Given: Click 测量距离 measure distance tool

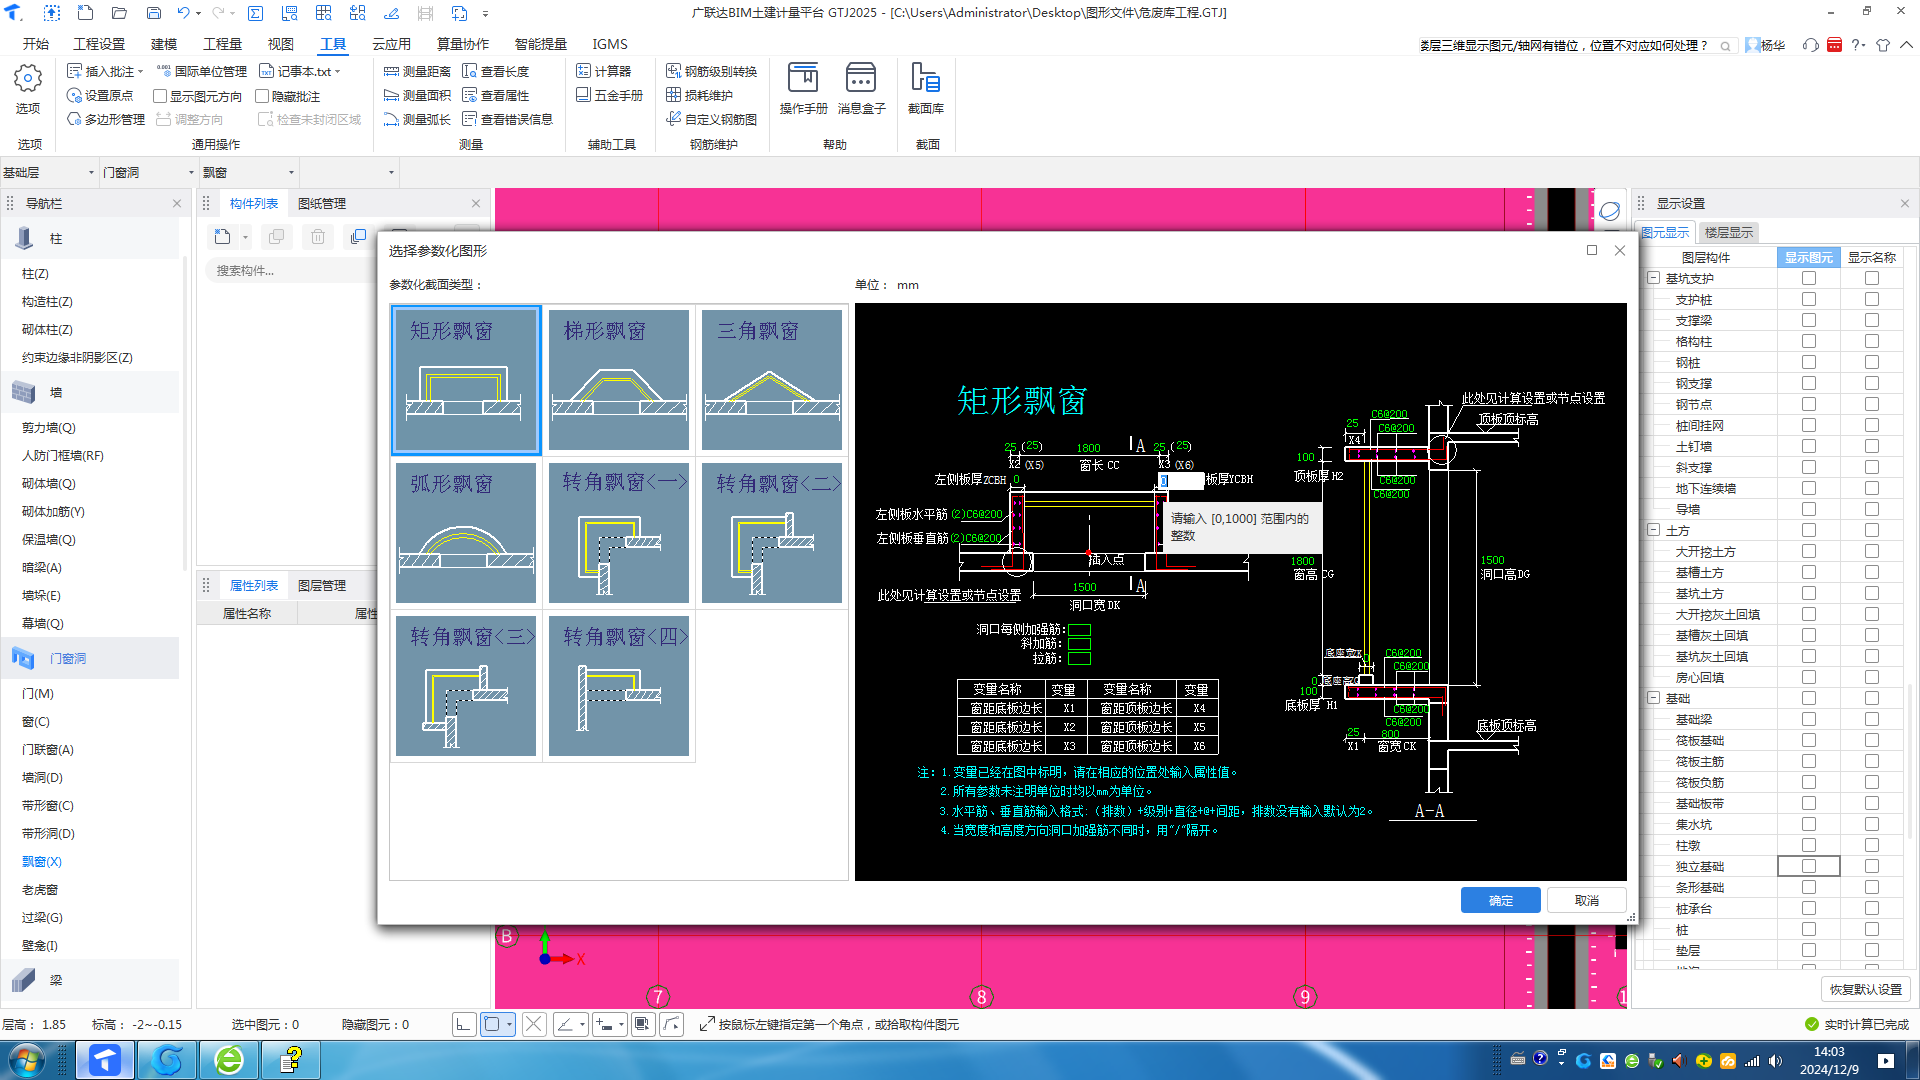Looking at the screenshot, I should point(417,71).
